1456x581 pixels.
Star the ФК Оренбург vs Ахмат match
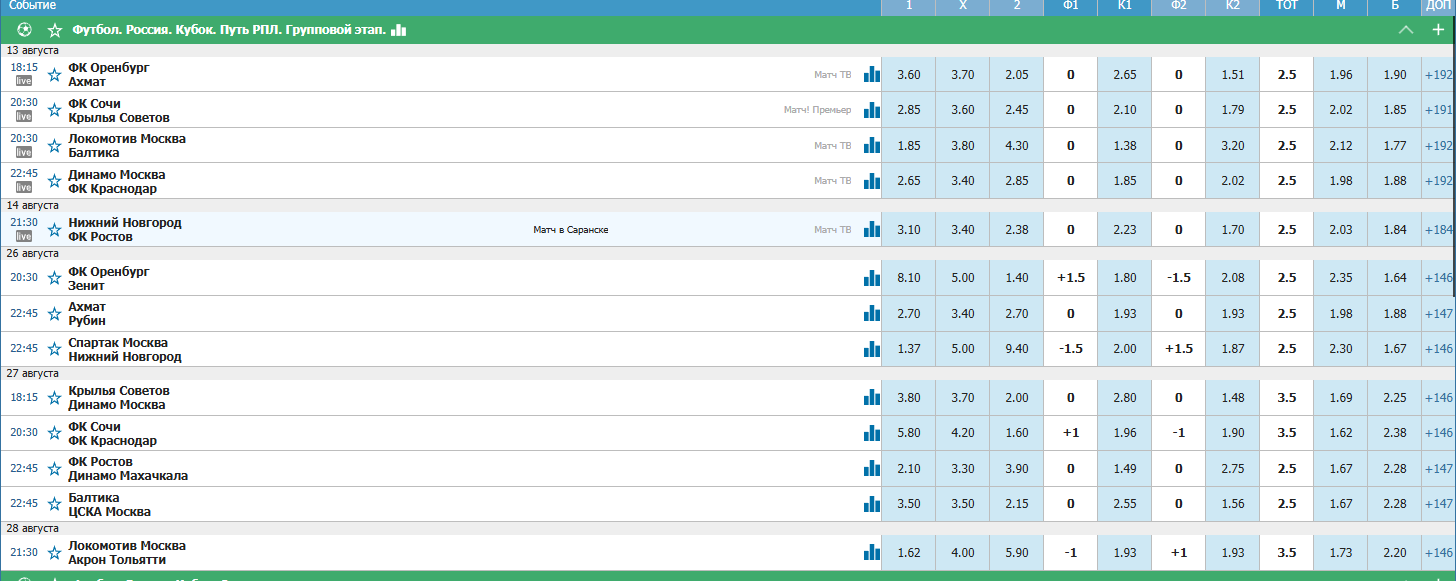point(54,74)
